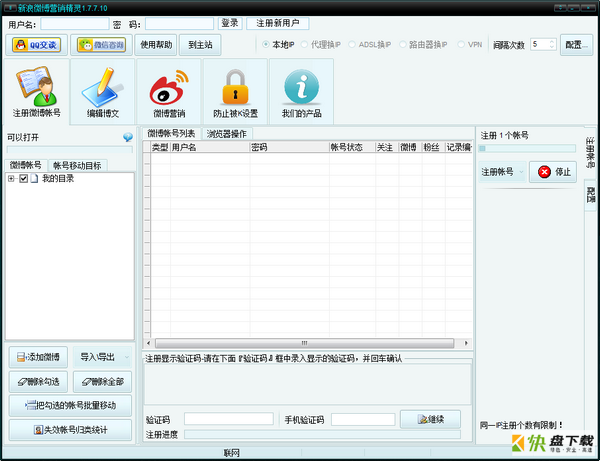The height and width of the screenshot is (461, 600).
Task: Click the 到主站 button
Action: (200, 45)
